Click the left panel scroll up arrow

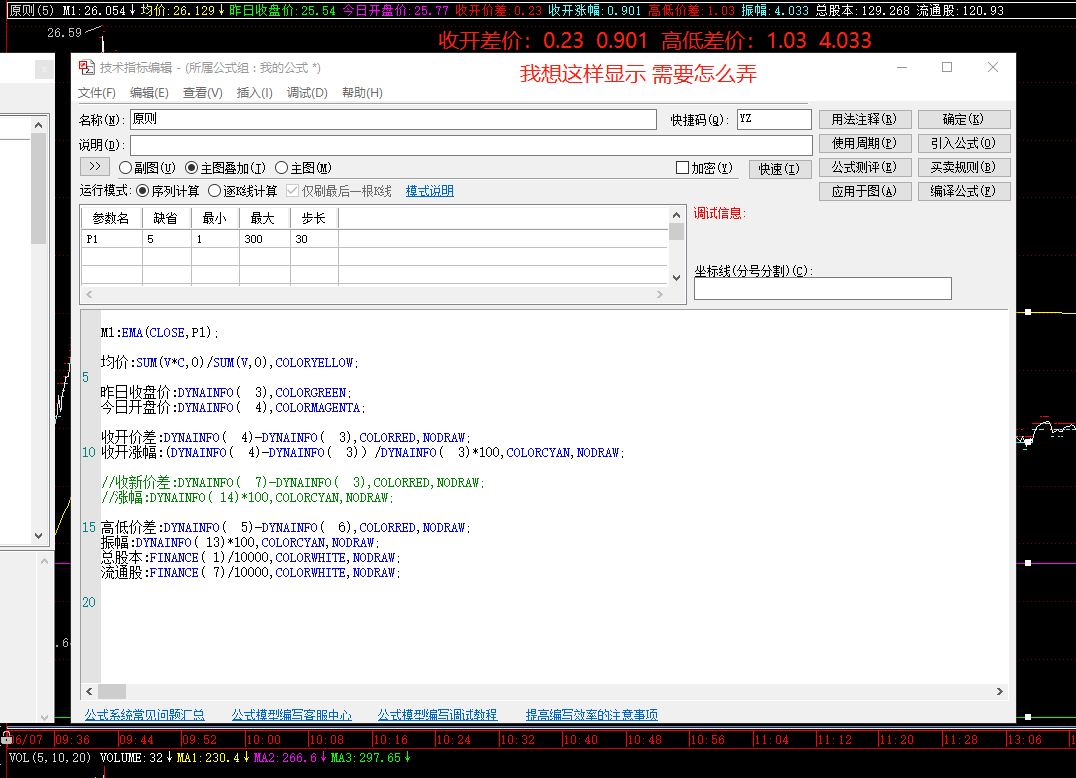click(38, 125)
